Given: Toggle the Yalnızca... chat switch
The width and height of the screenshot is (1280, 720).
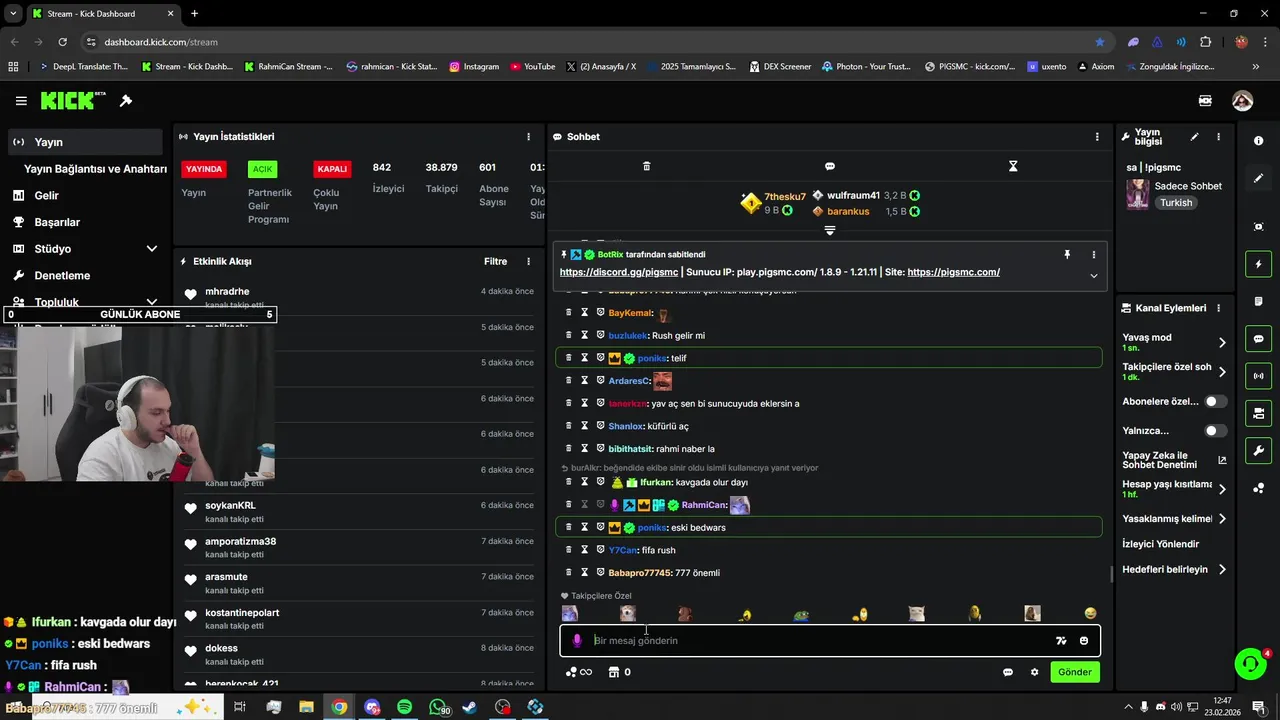Looking at the screenshot, I should 1215,431.
